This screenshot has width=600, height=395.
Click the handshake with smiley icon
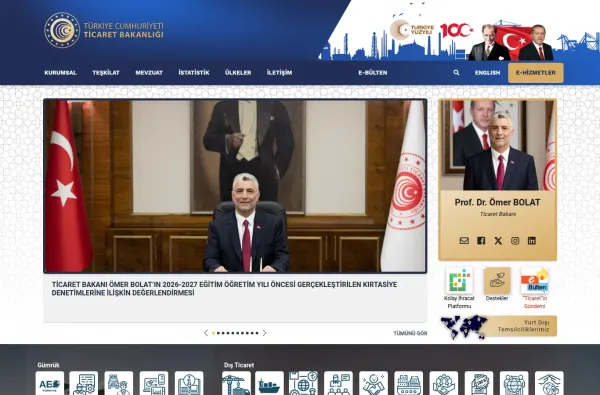(373, 383)
